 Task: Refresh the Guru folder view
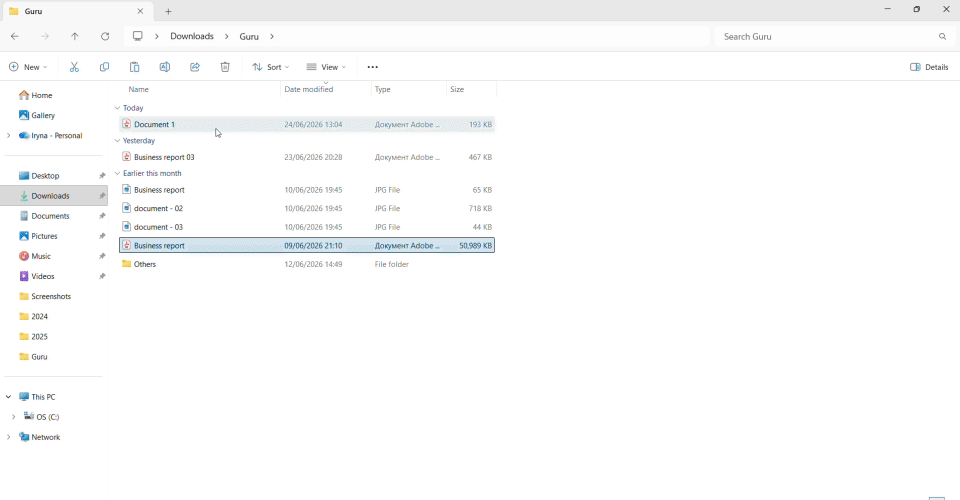[x=105, y=37]
